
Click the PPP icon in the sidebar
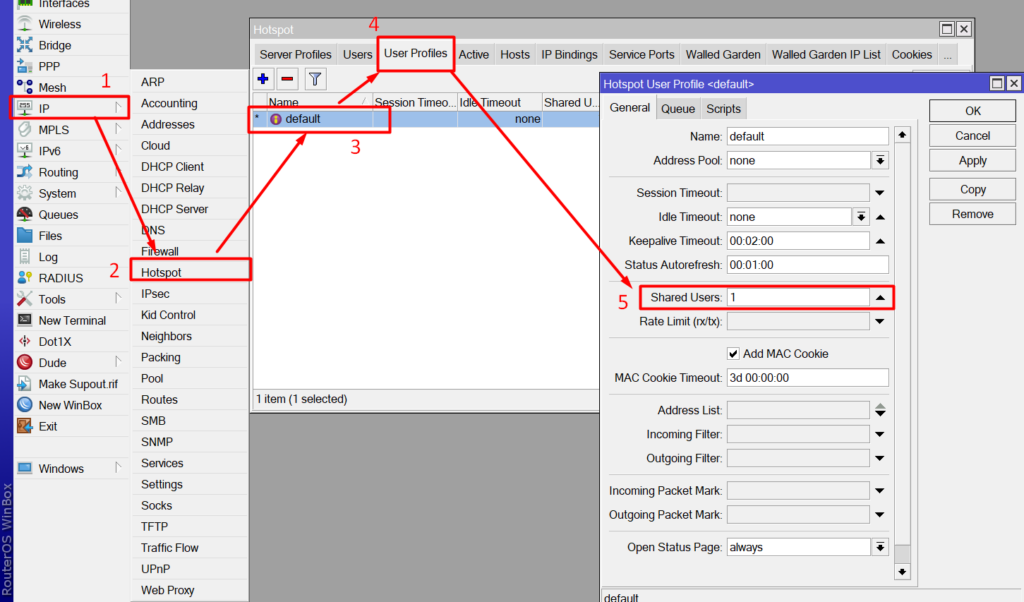(25, 67)
